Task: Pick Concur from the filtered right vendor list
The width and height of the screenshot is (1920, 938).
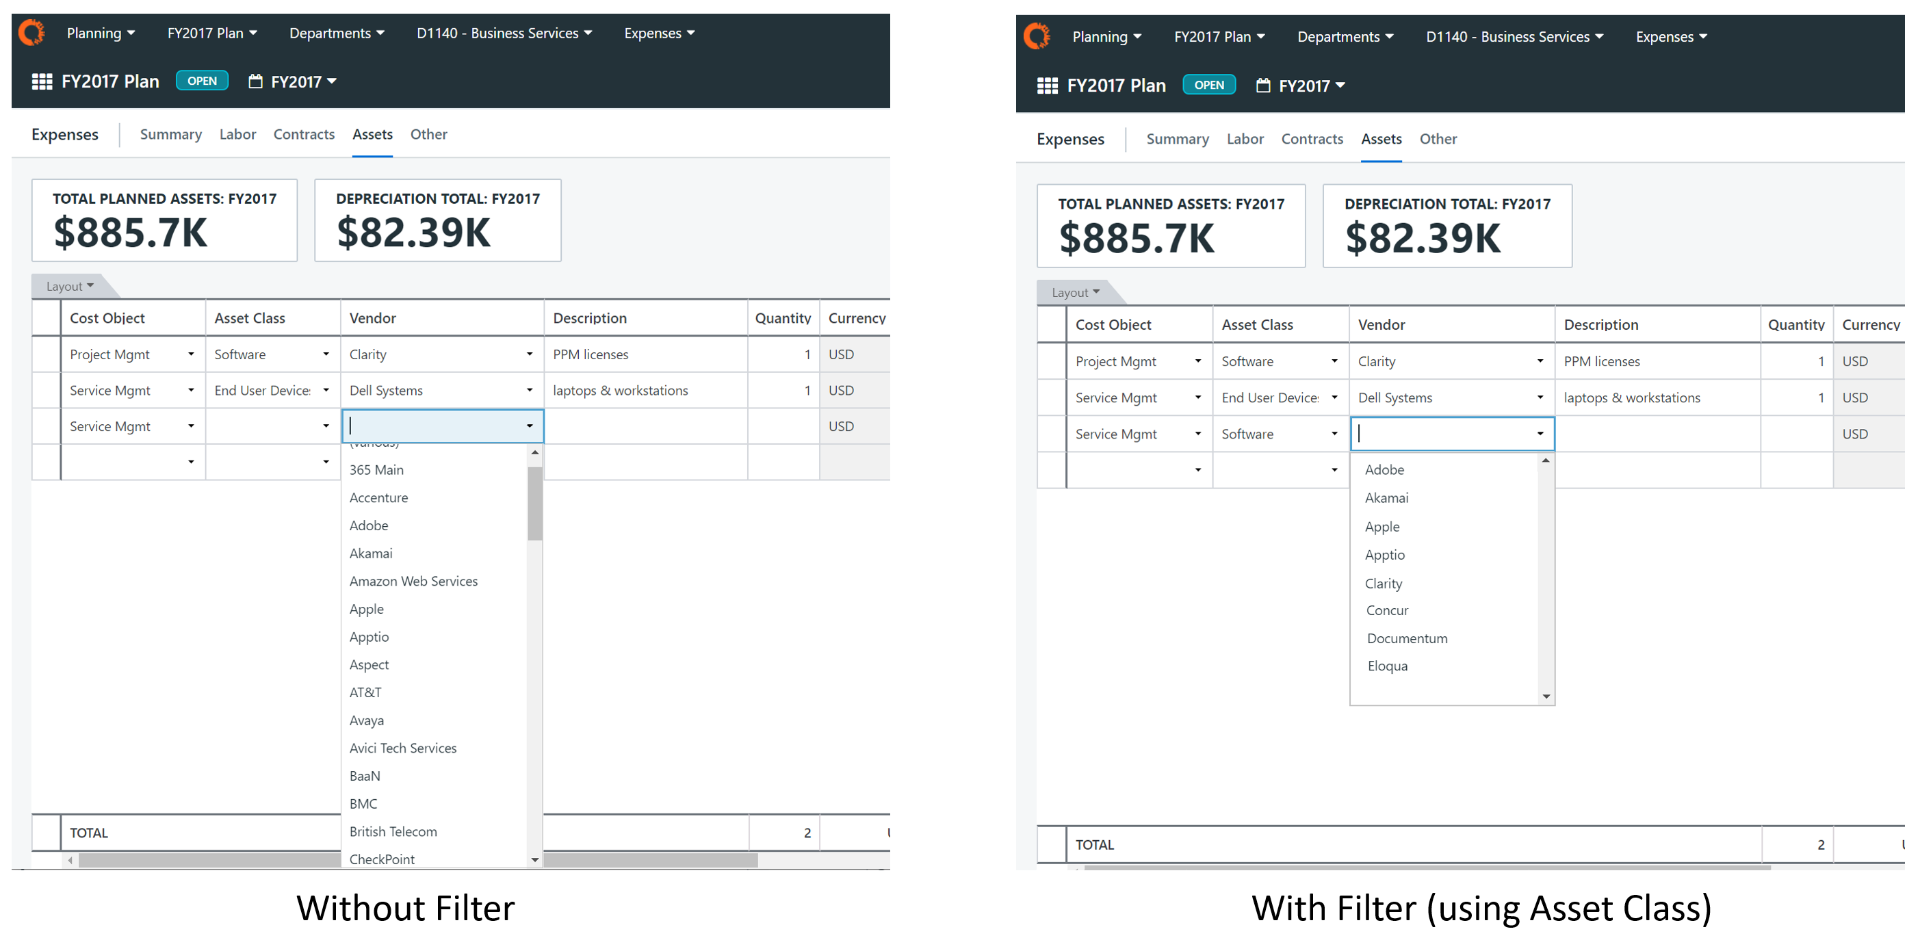Action: pyautogui.click(x=1388, y=611)
